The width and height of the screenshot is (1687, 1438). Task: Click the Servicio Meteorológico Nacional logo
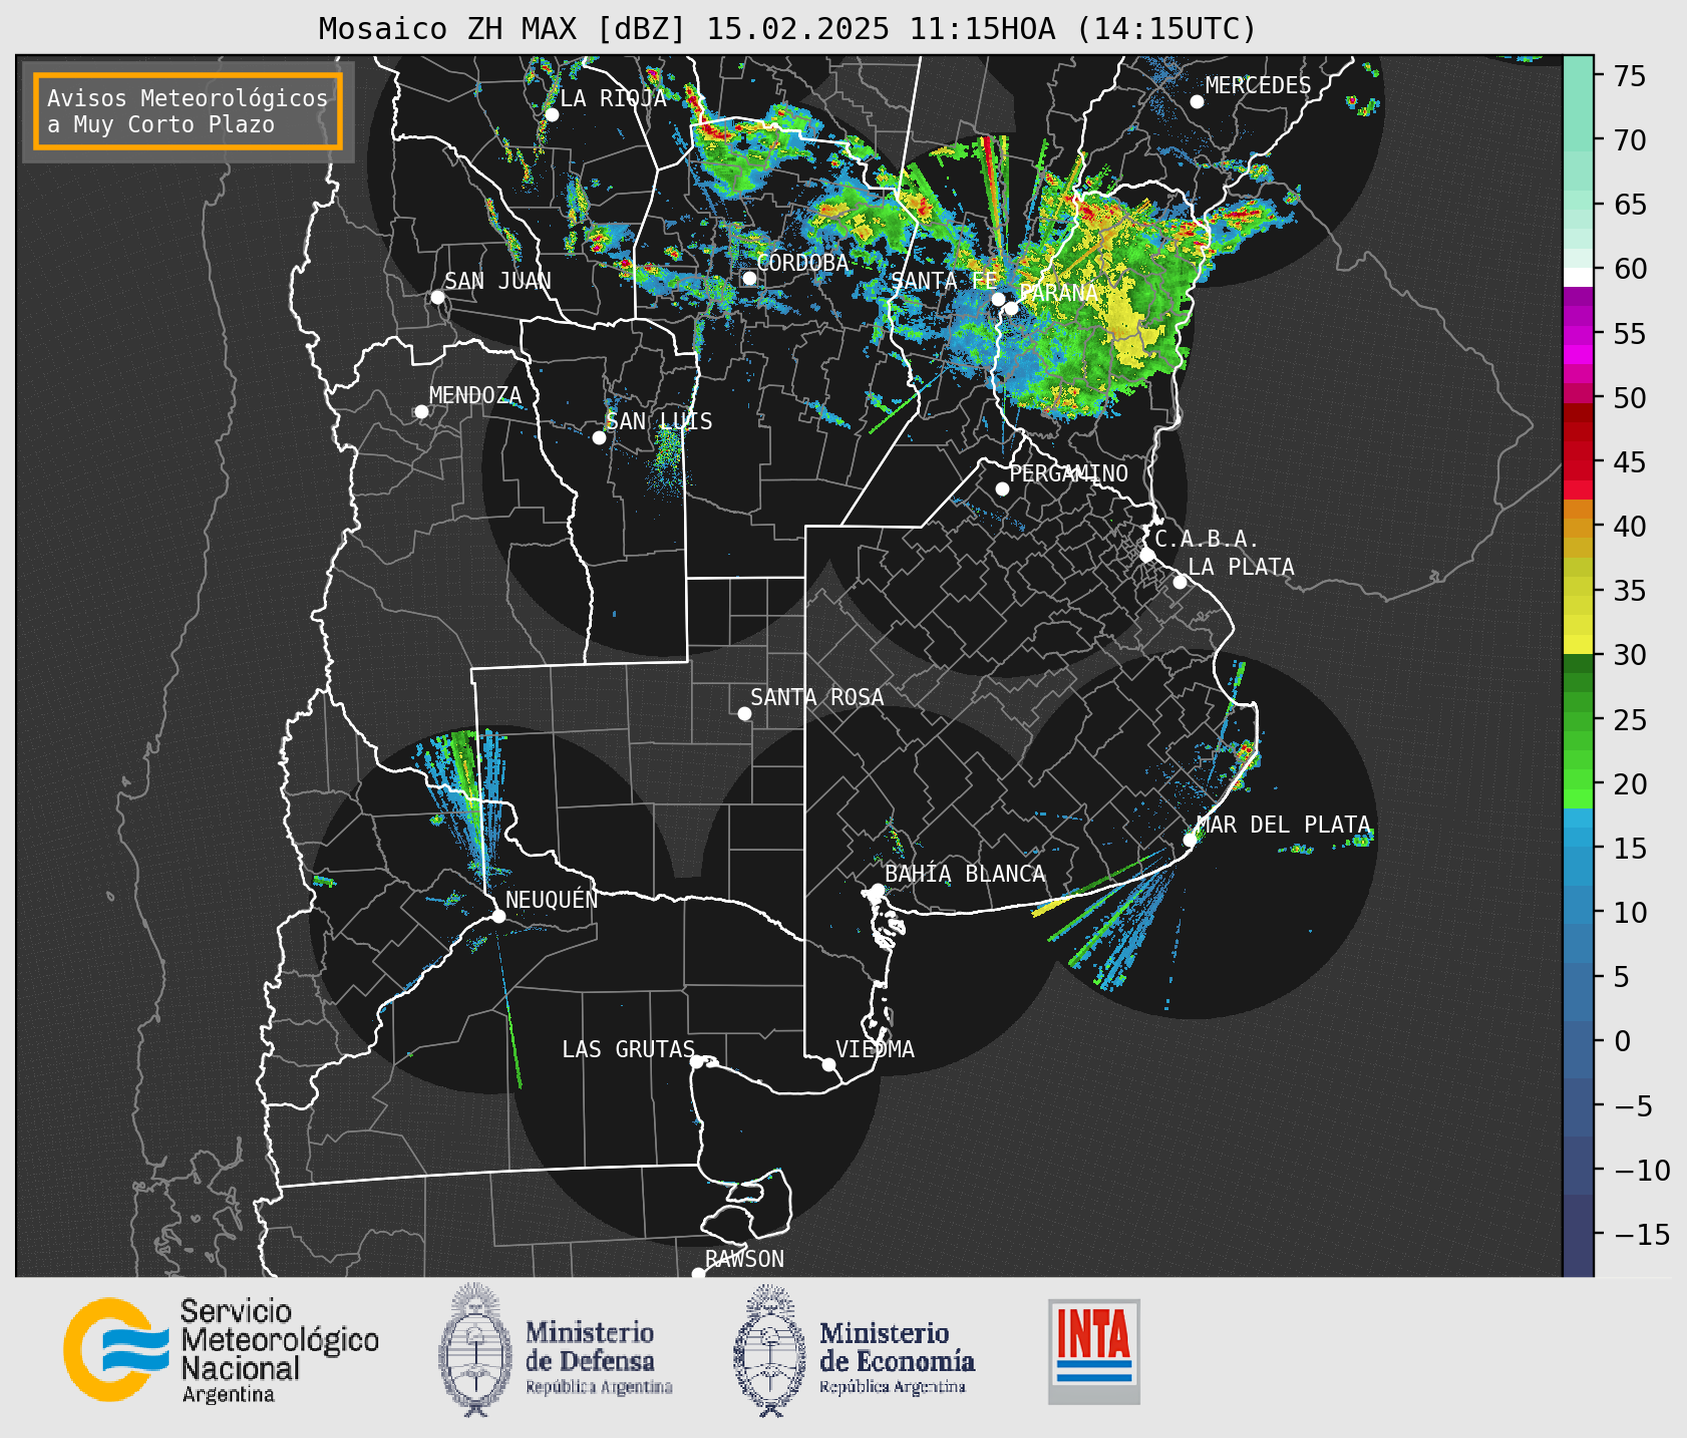click(x=117, y=1349)
